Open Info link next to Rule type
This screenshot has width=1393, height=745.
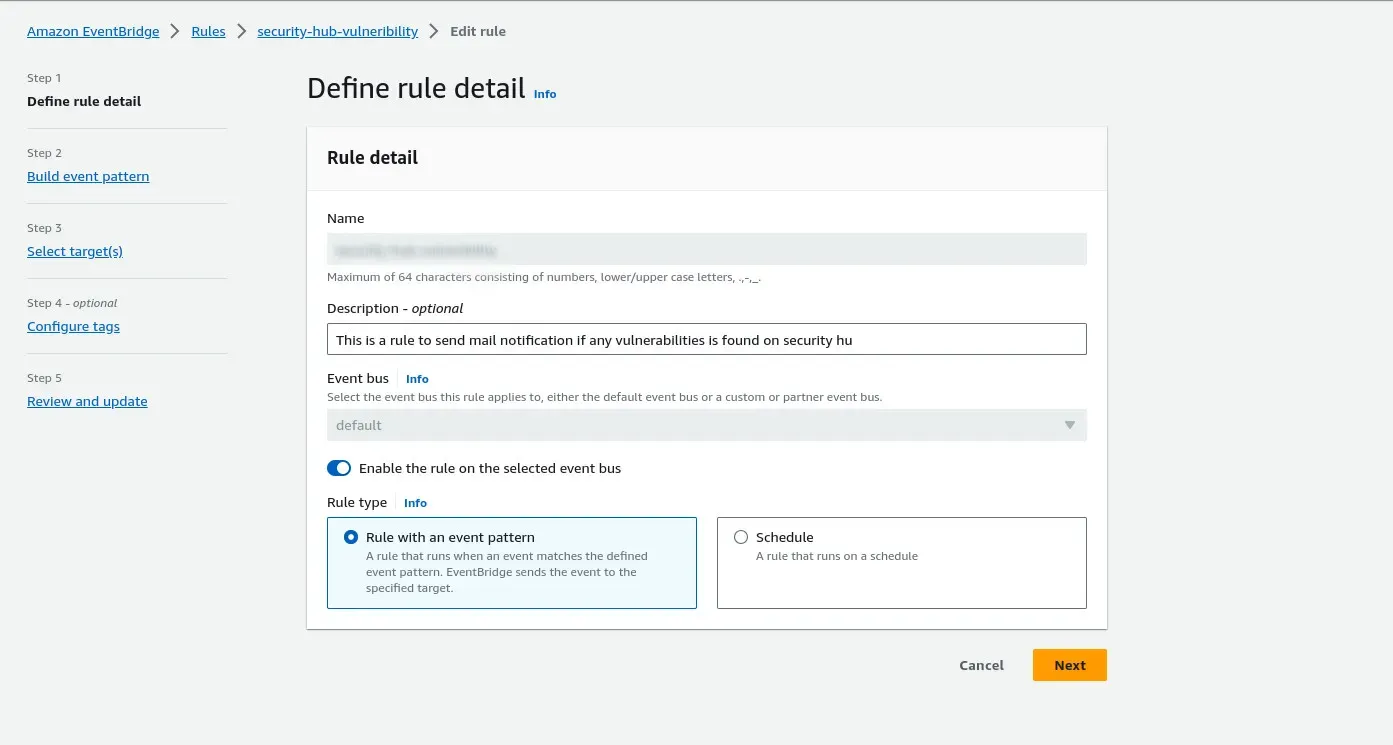coord(415,503)
